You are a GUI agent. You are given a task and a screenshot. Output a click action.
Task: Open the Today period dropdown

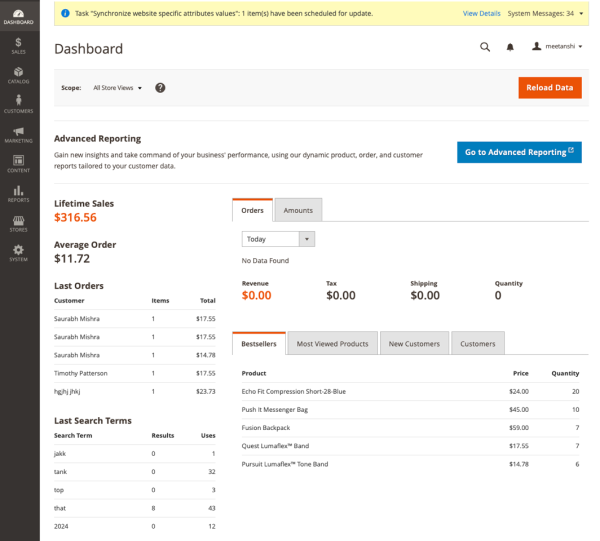(x=278, y=239)
